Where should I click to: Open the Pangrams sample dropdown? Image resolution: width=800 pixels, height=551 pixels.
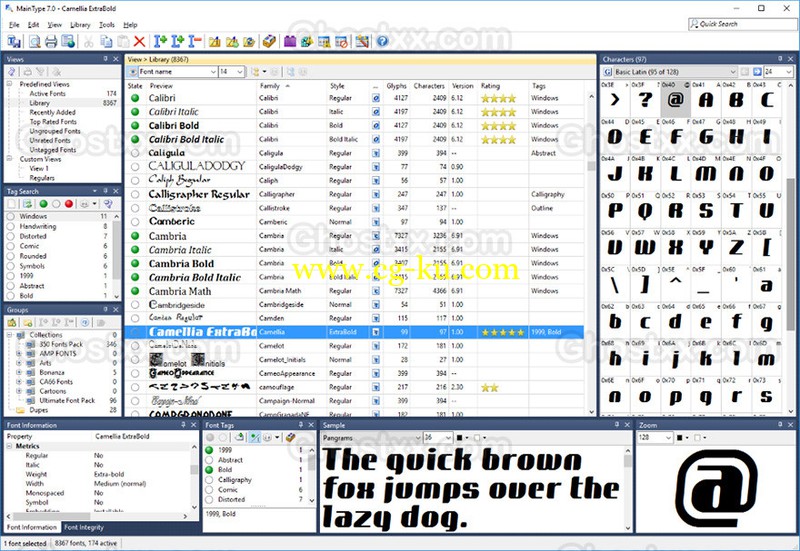click(x=418, y=438)
